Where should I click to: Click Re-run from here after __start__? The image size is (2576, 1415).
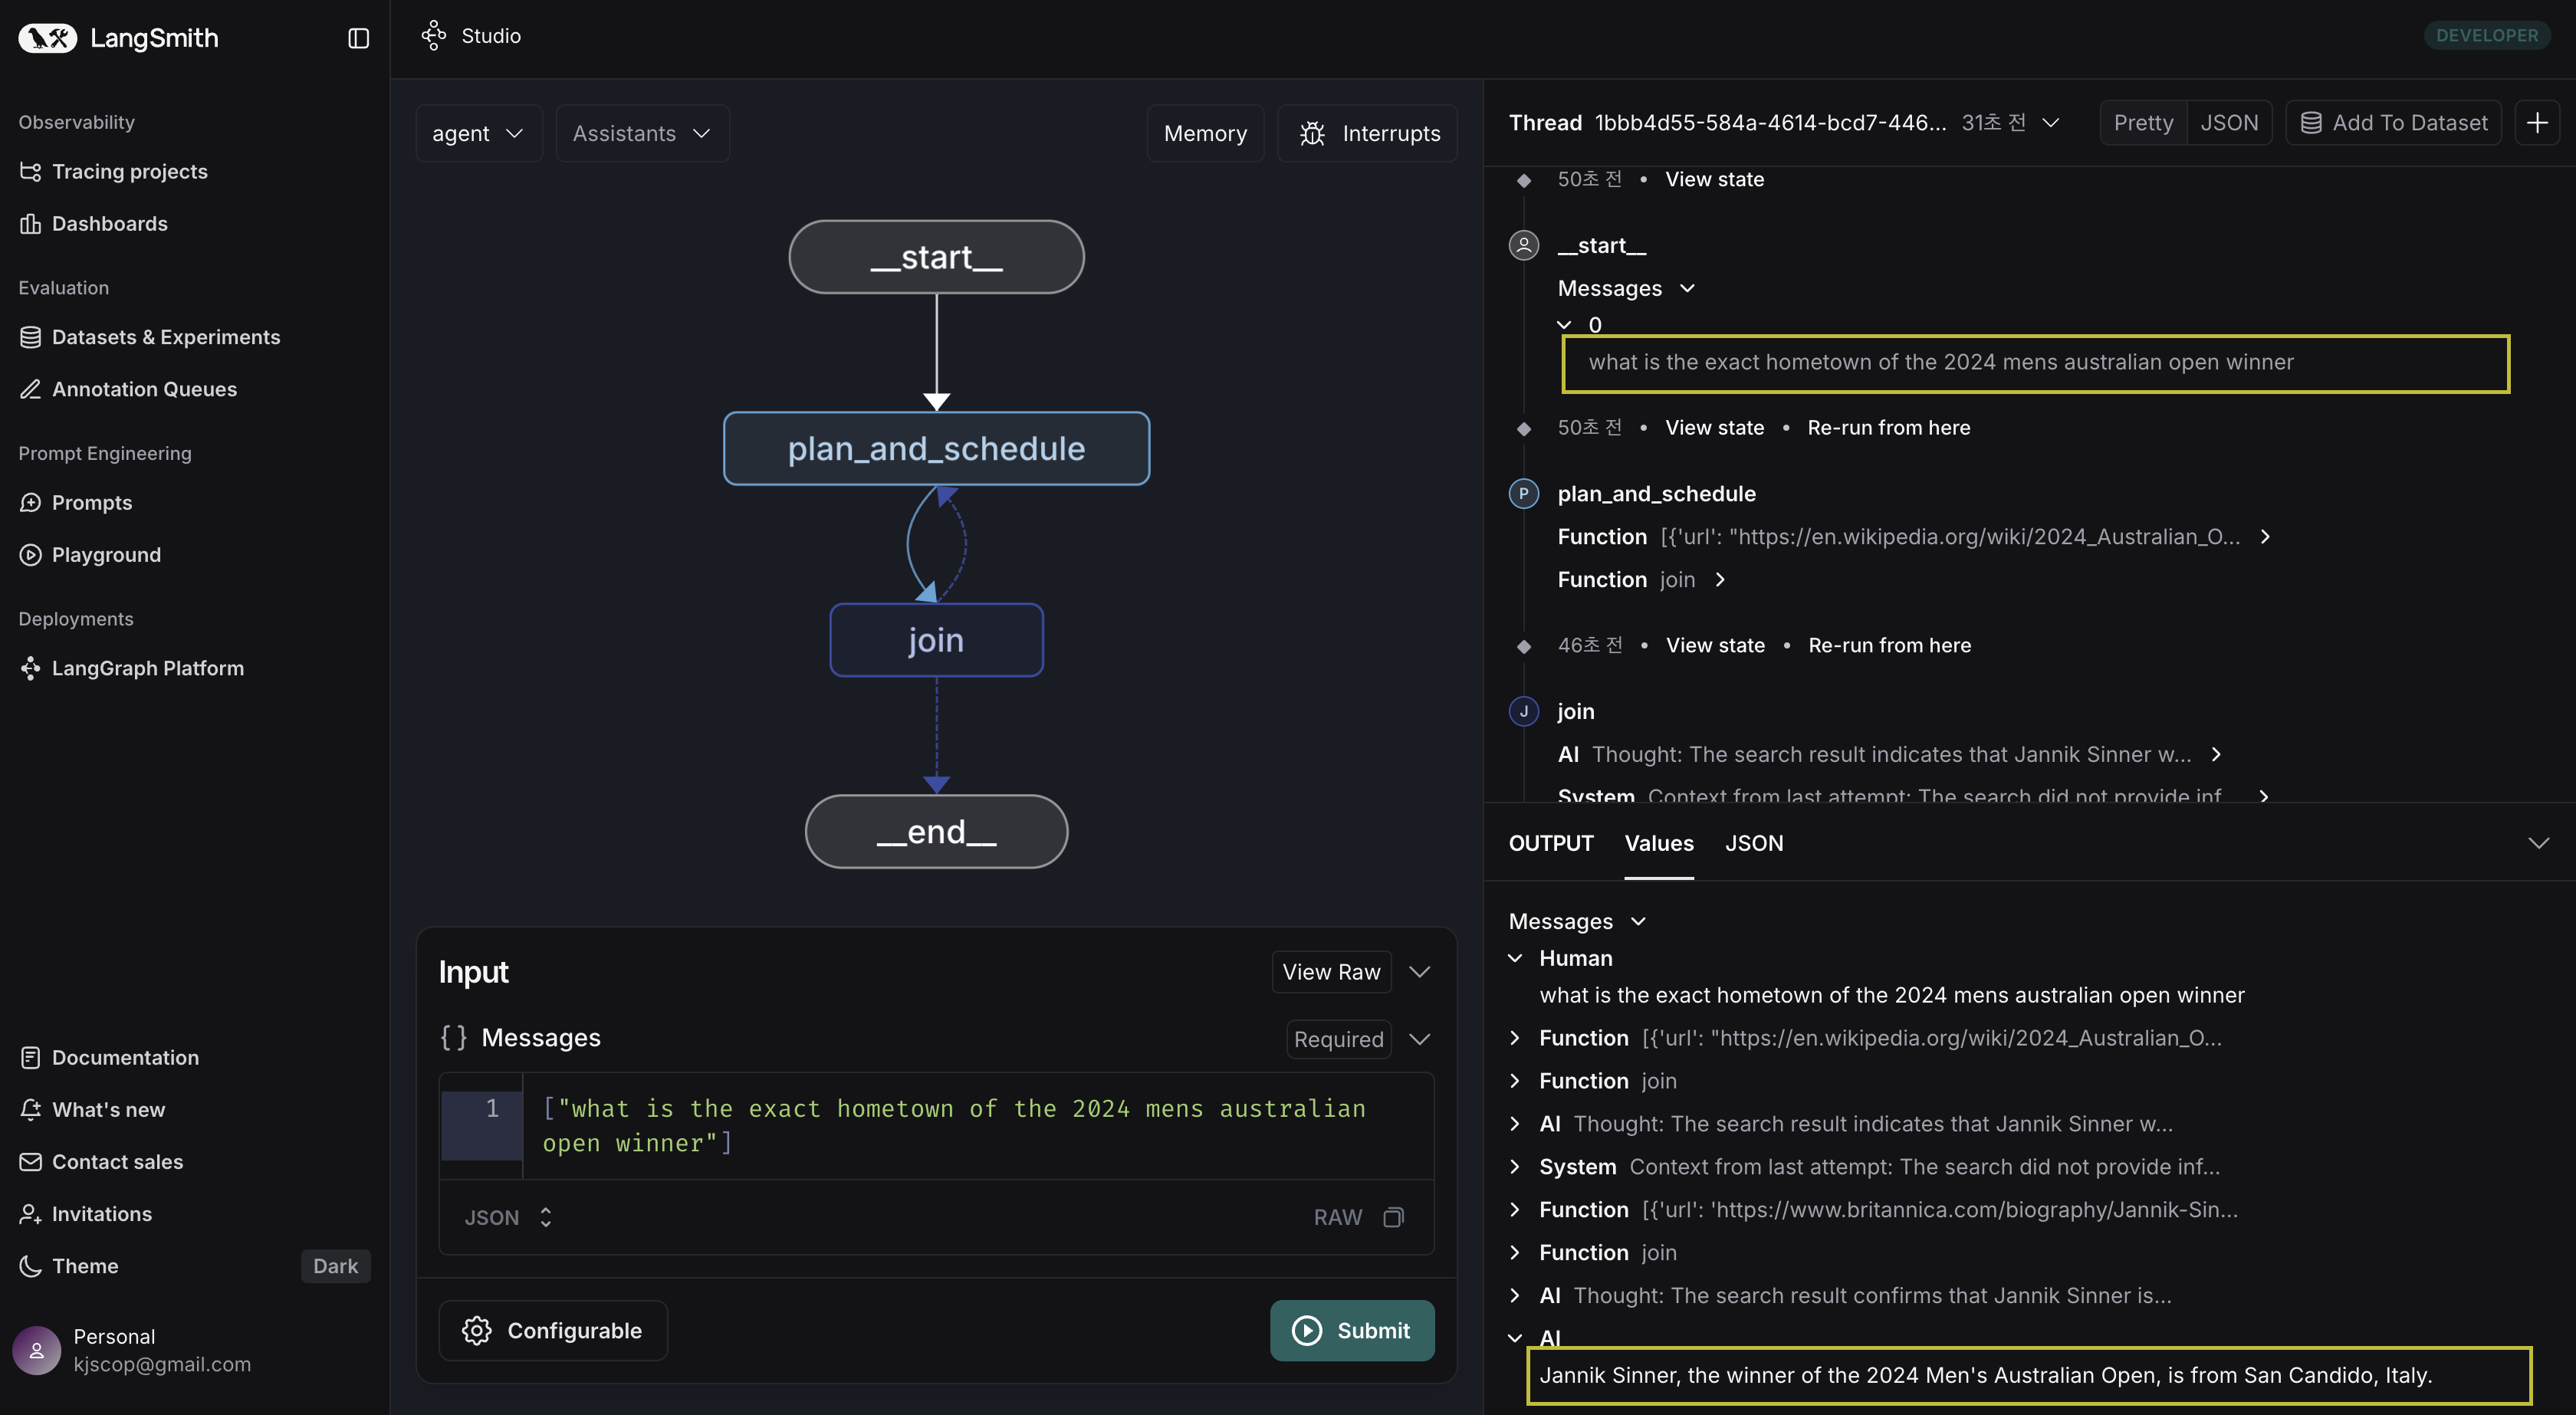point(1888,427)
